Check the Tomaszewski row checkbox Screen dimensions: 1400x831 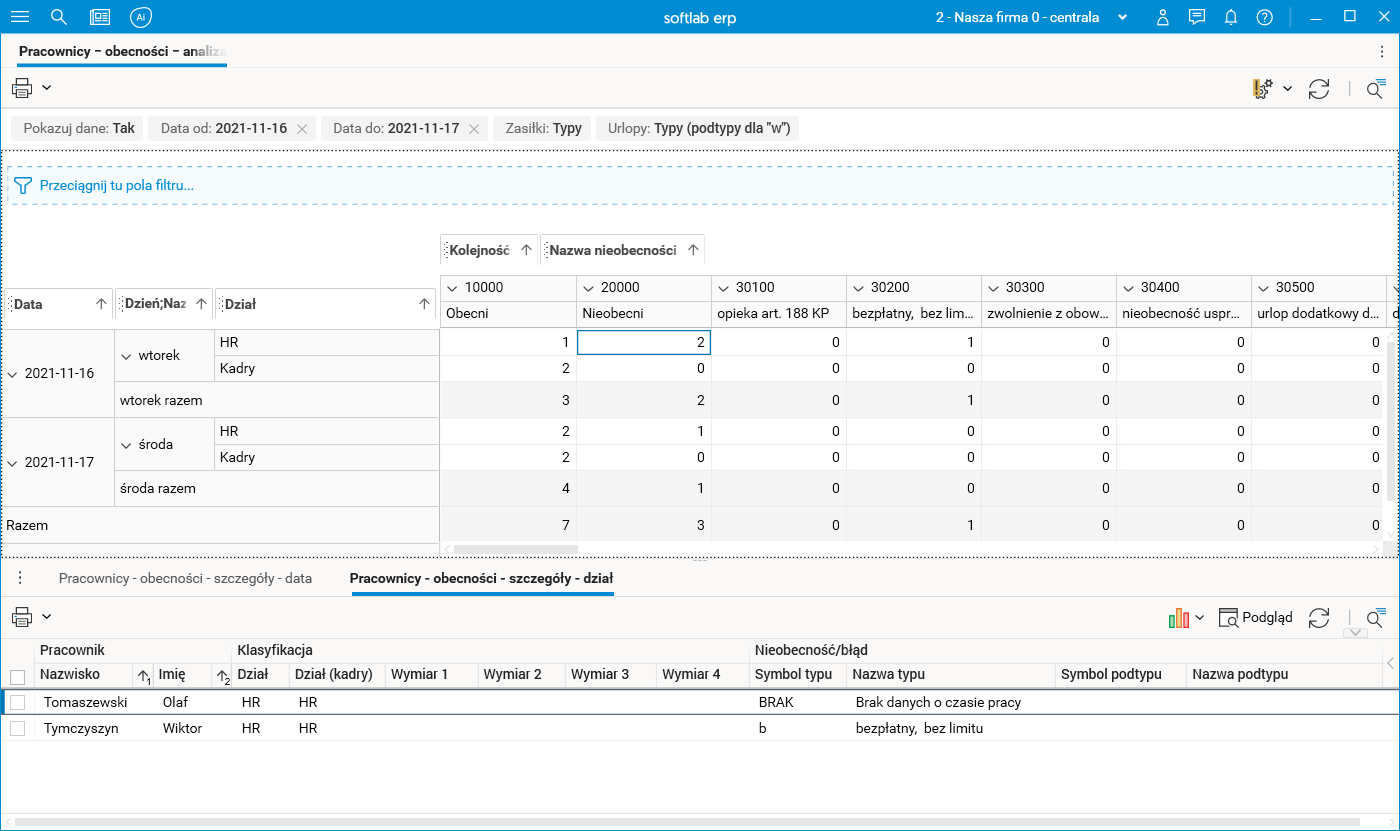pos(17,703)
